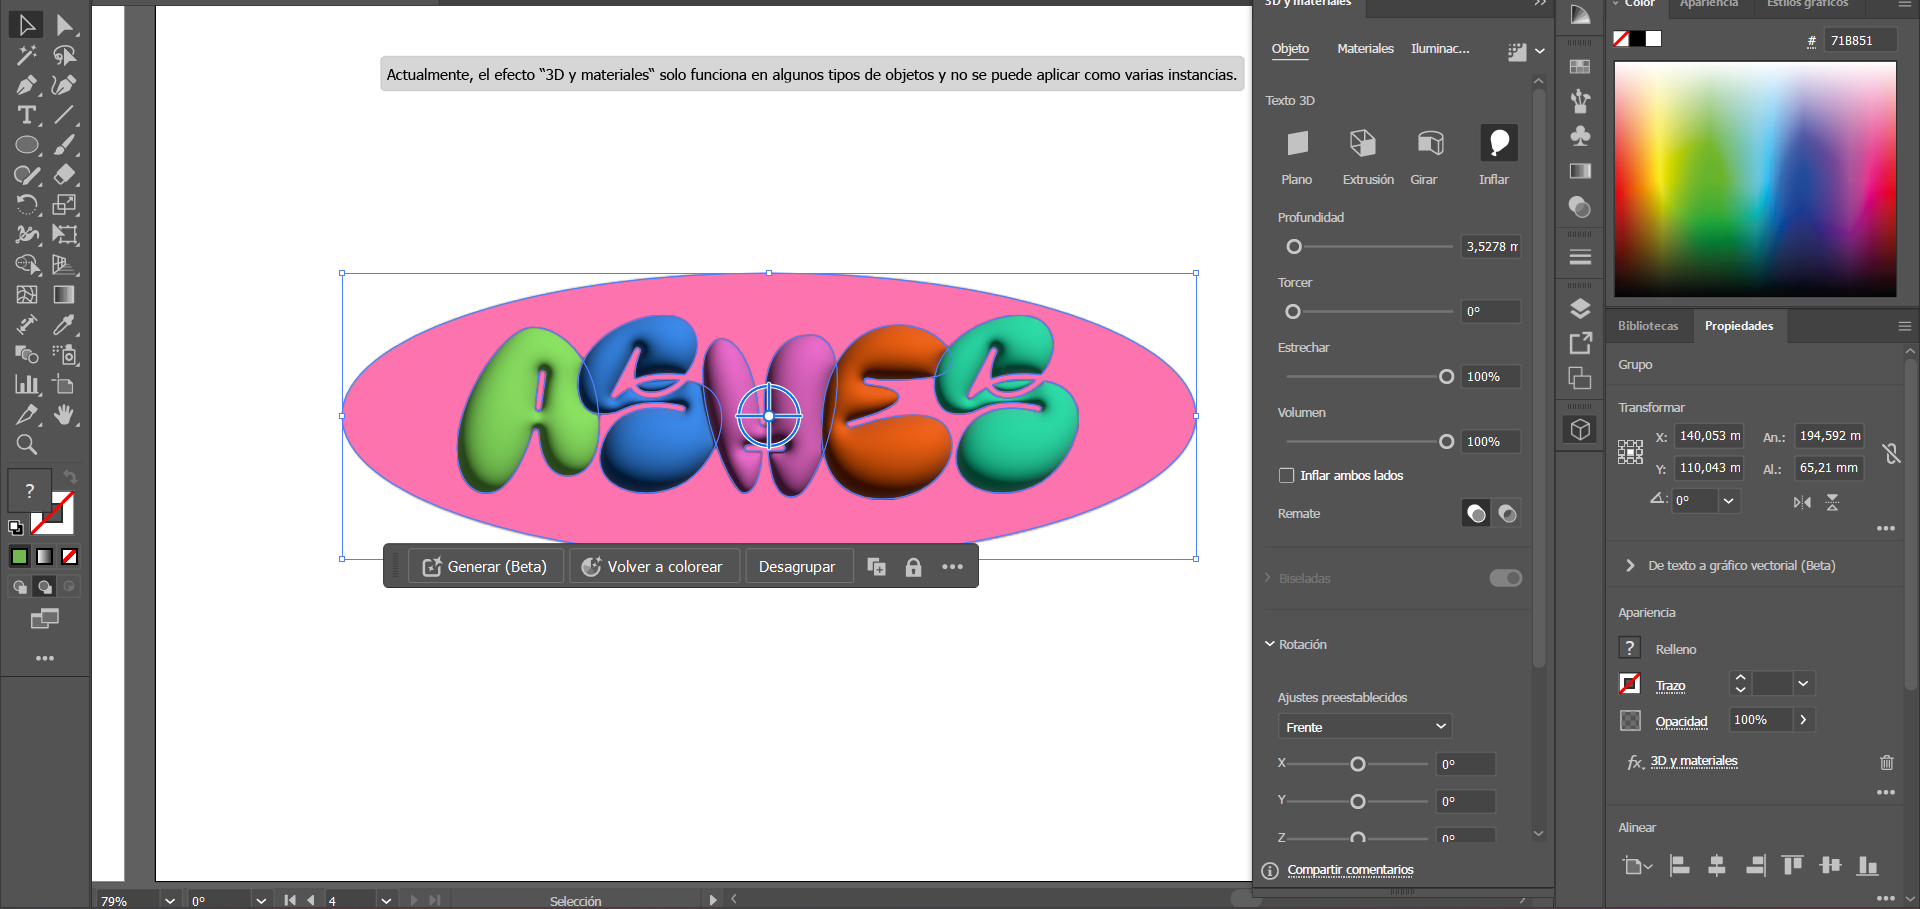Select the Zoom tool magnifier
The width and height of the screenshot is (1920, 909).
(x=27, y=445)
